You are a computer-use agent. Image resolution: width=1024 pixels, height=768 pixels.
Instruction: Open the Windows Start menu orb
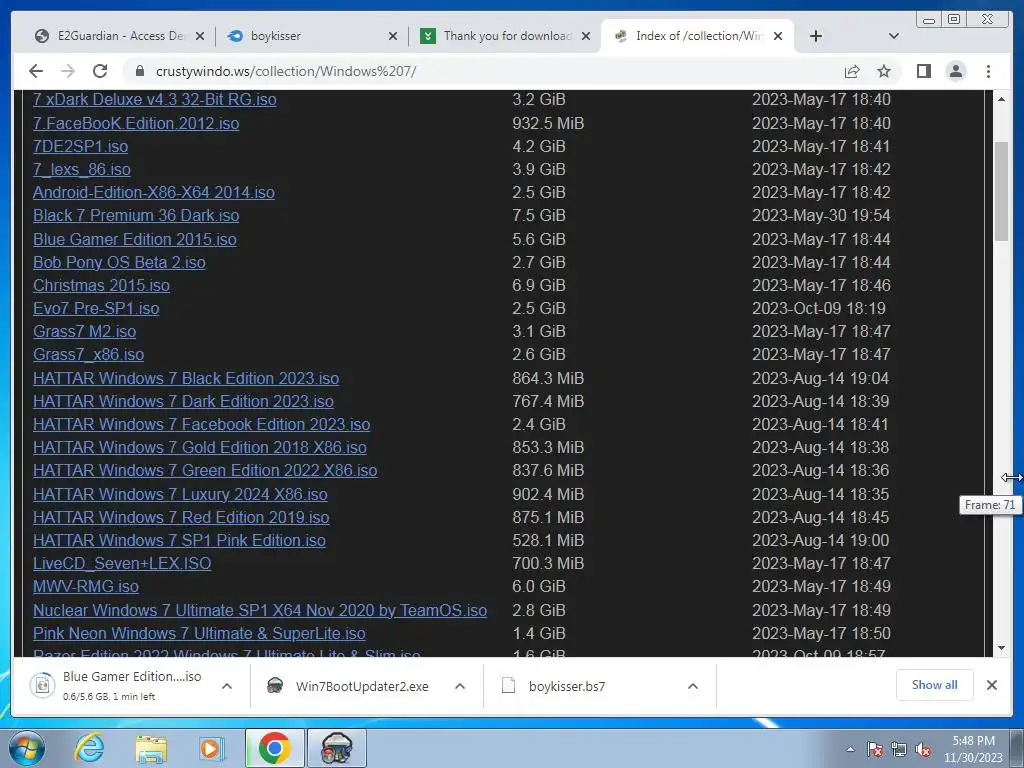pos(25,748)
